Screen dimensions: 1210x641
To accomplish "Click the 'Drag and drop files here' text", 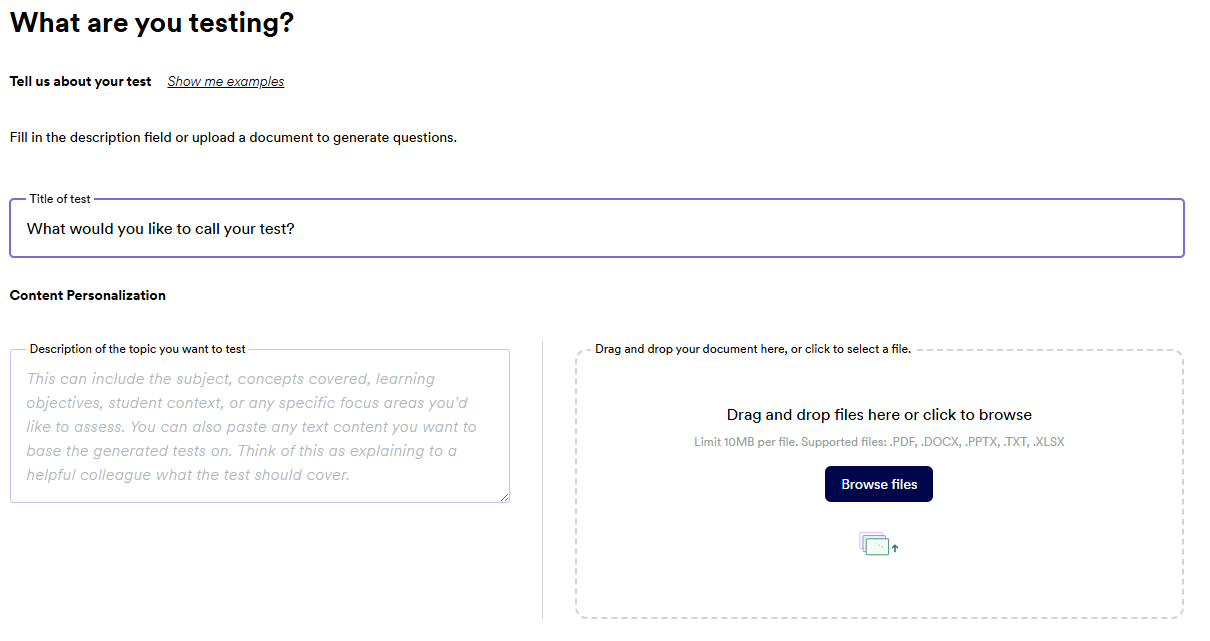I will click(878, 415).
